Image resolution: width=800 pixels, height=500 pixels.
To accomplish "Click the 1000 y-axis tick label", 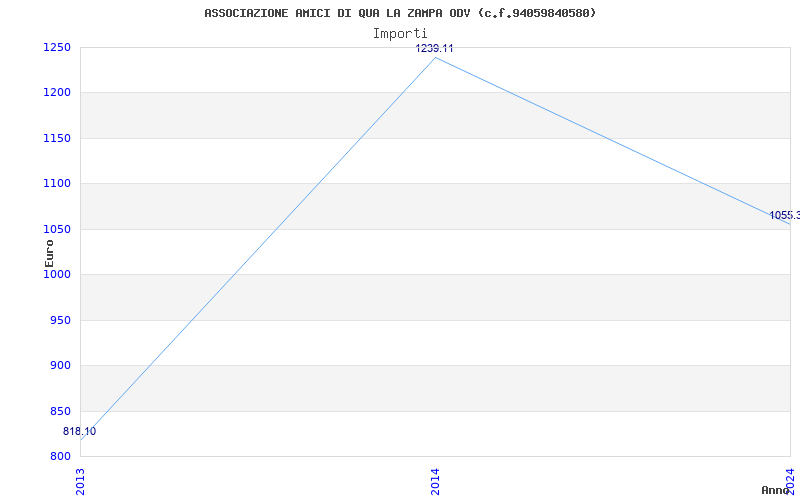I will 57,274.
